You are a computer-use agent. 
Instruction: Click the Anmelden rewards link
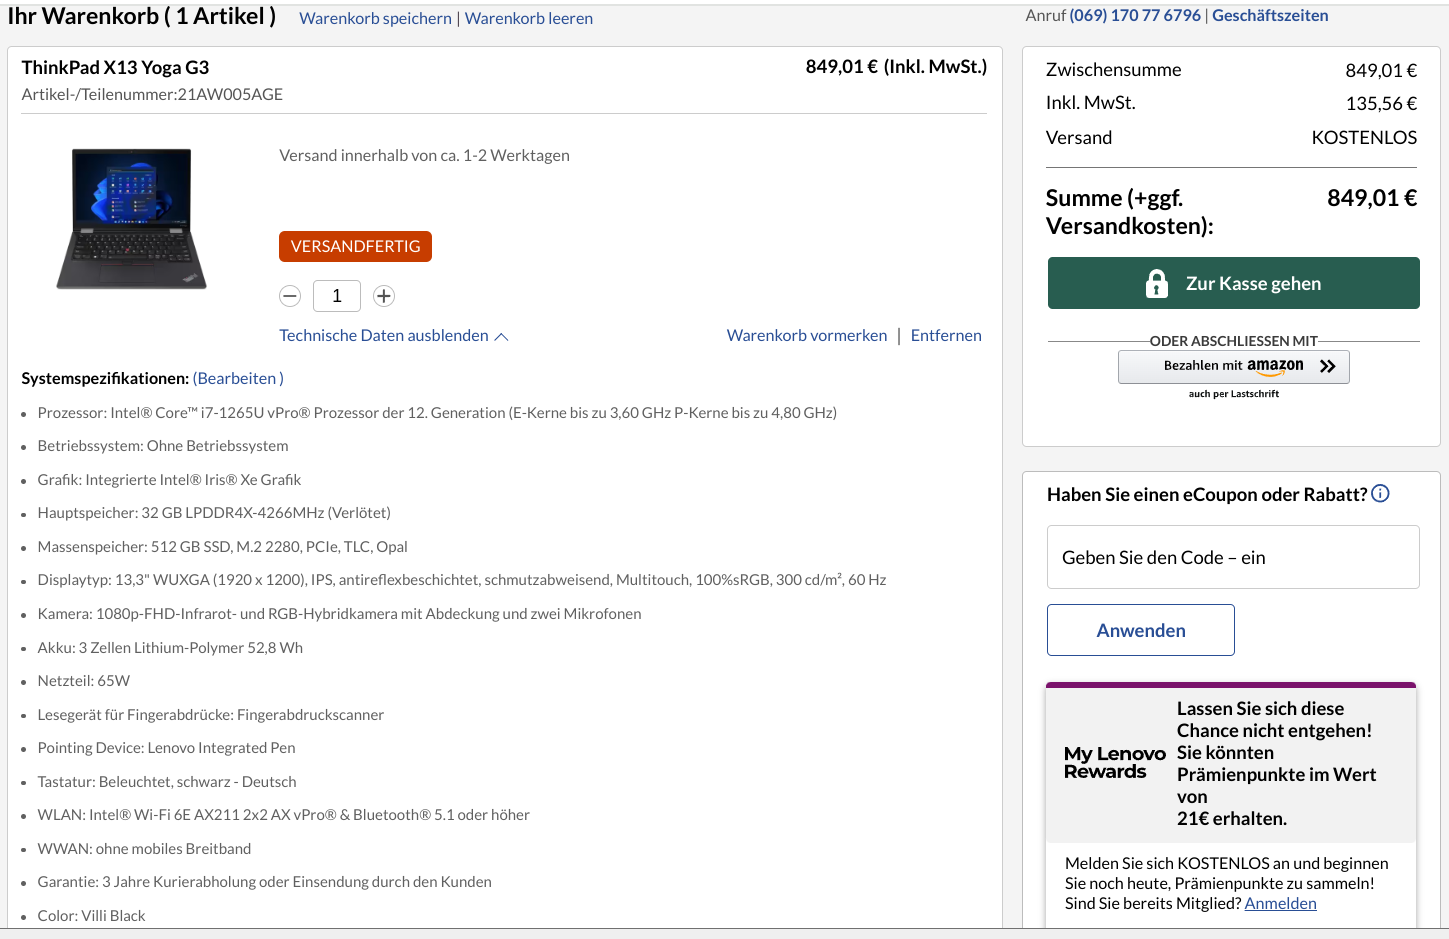click(1280, 903)
